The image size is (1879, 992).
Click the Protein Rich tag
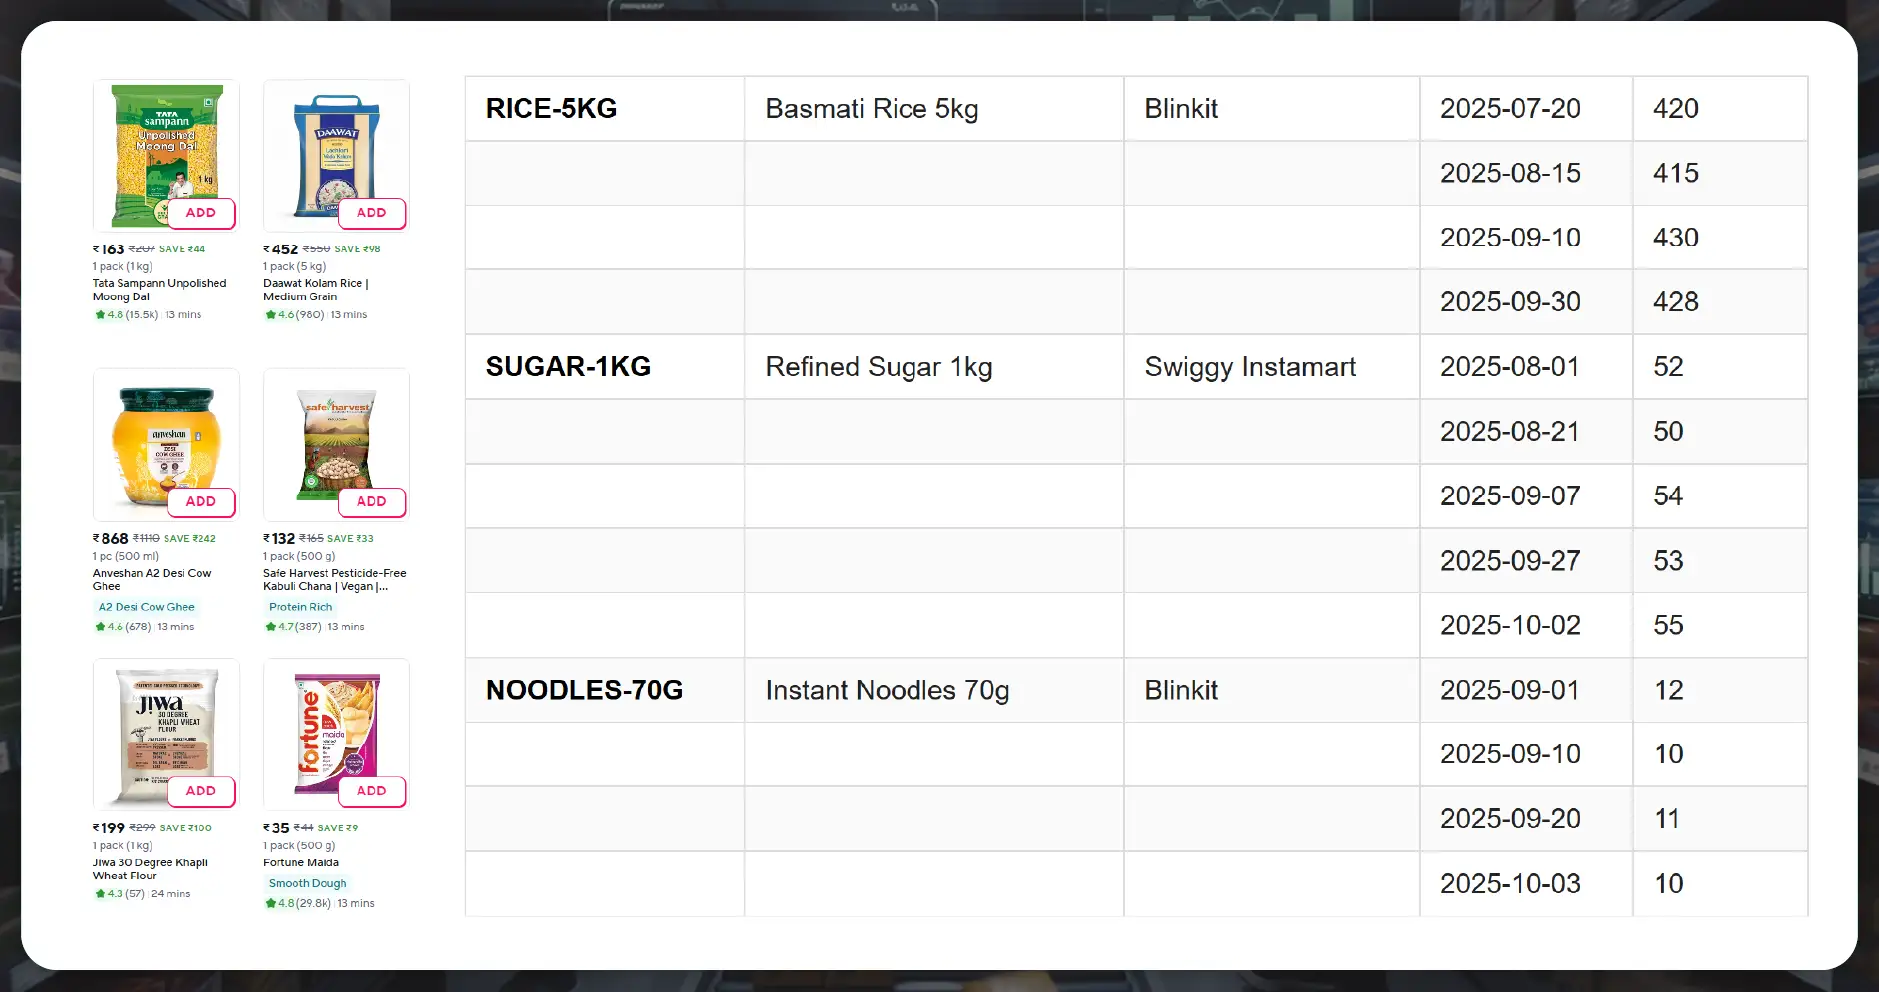point(300,607)
